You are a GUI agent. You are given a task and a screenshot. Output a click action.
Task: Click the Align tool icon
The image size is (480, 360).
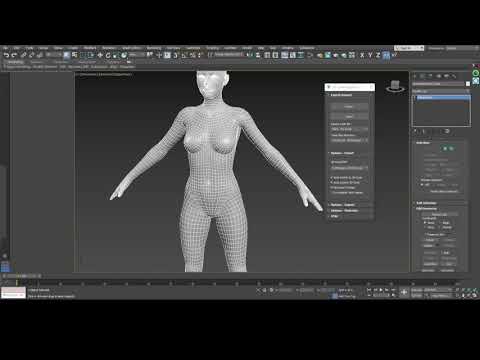click(258, 55)
